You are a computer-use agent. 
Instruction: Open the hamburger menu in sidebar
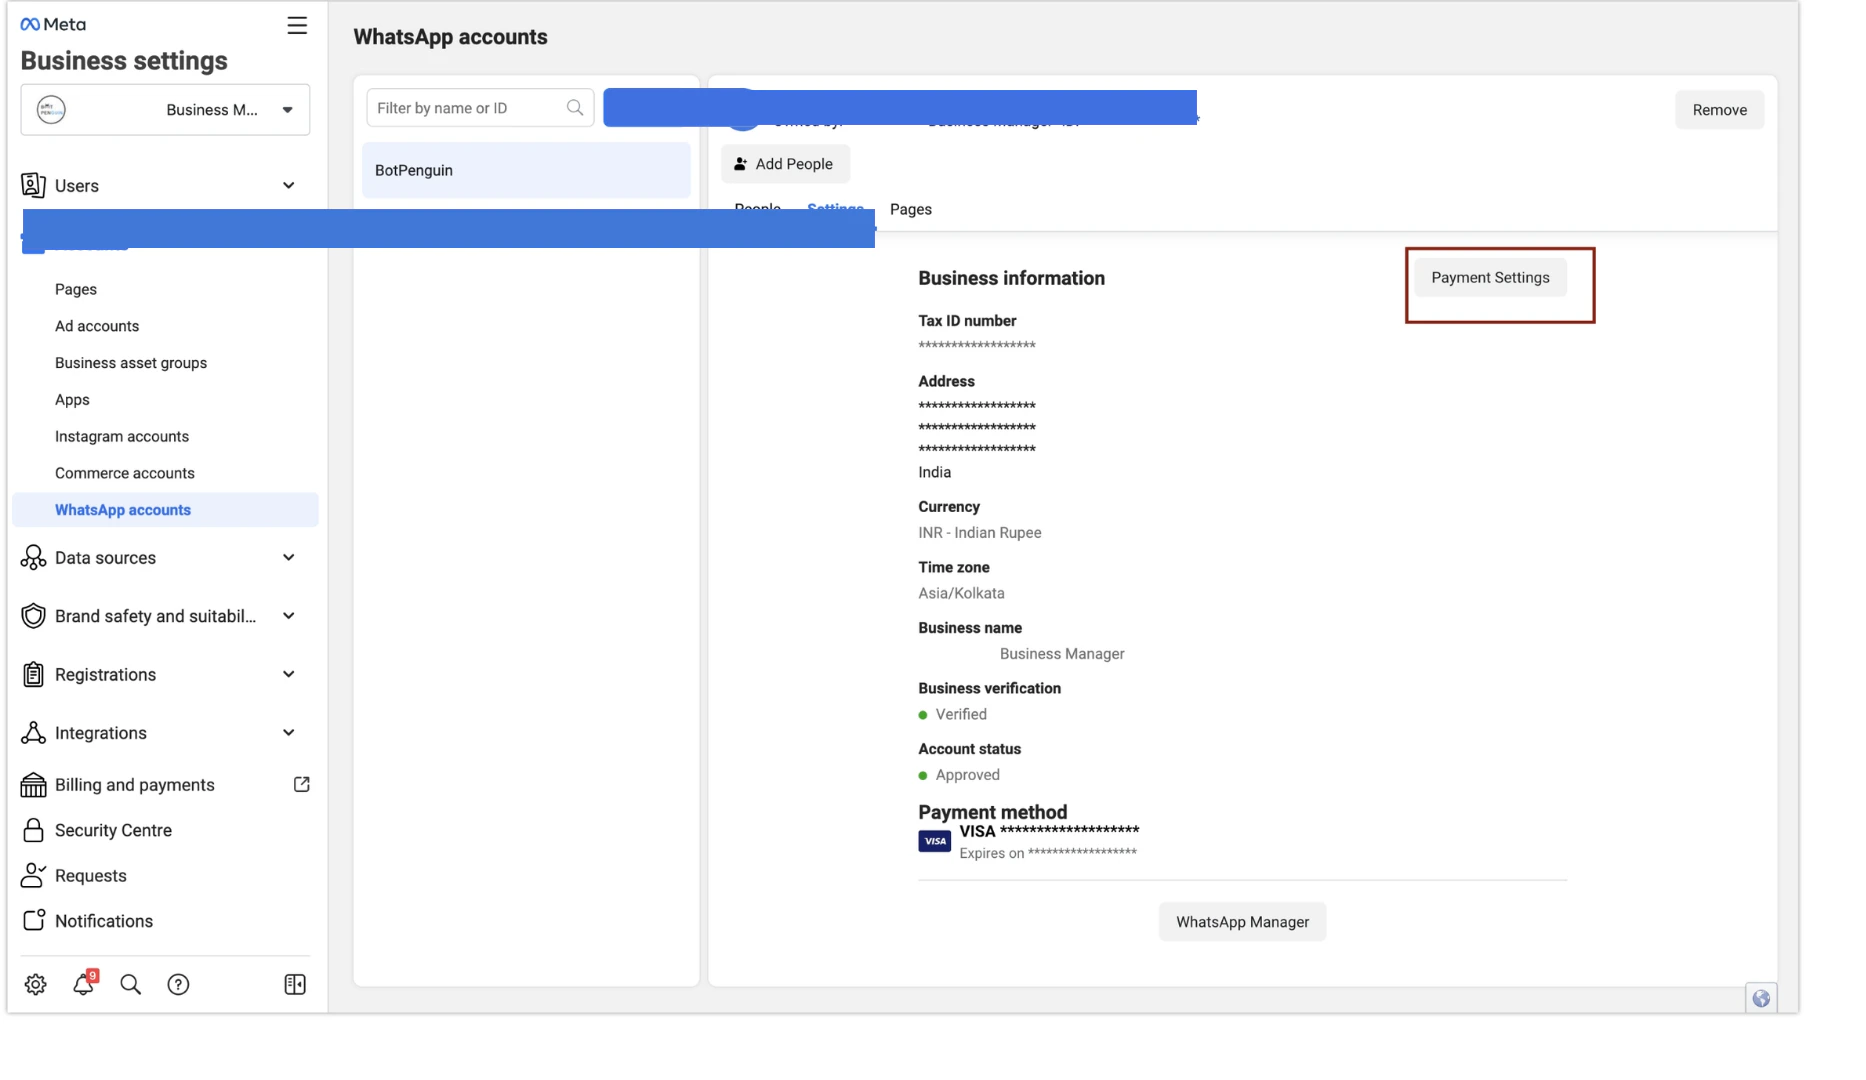[297, 25]
